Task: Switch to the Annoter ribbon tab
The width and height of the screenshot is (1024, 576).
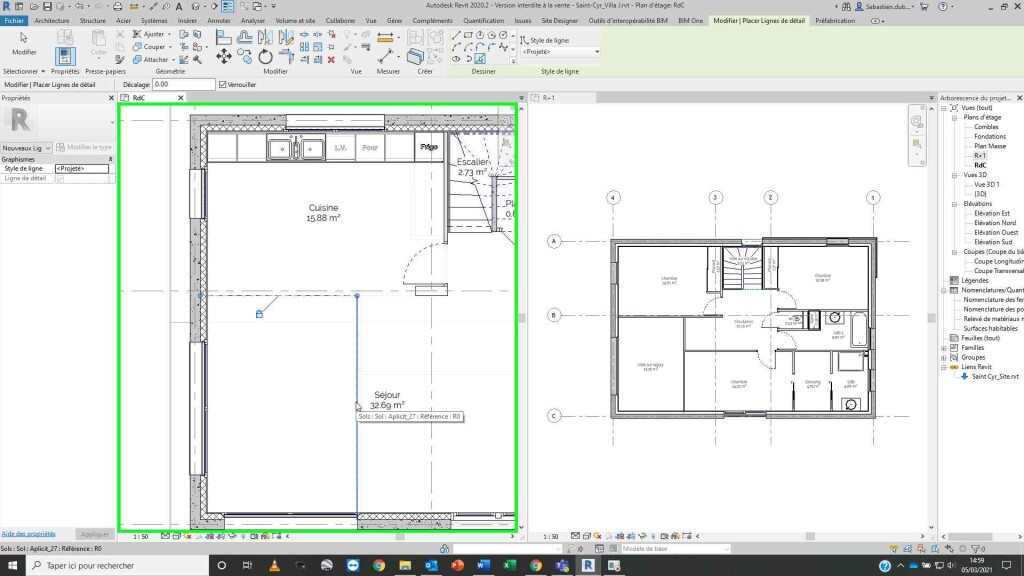Action: 218,20
